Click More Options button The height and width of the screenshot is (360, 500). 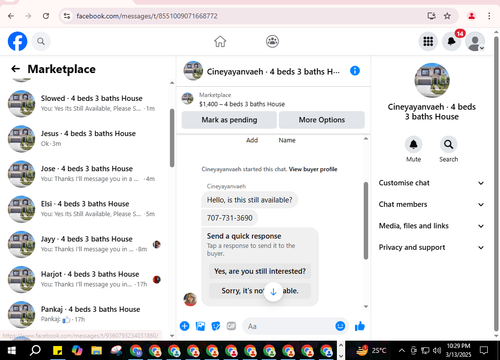point(322,120)
